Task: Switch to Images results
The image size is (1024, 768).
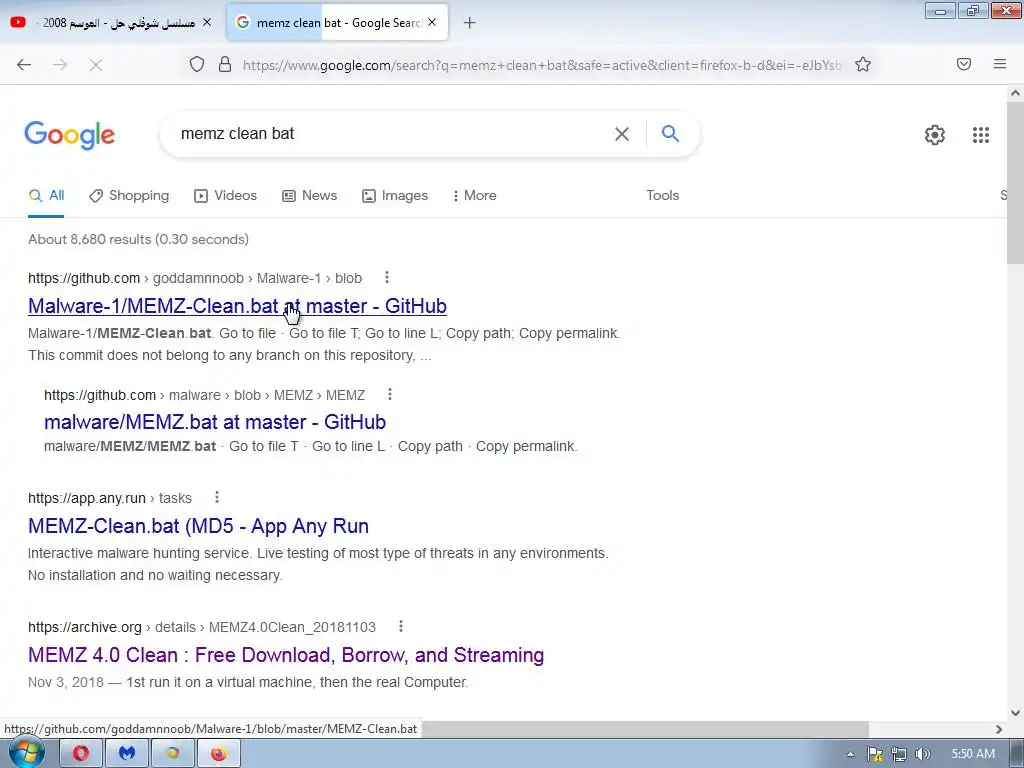Action: point(395,195)
